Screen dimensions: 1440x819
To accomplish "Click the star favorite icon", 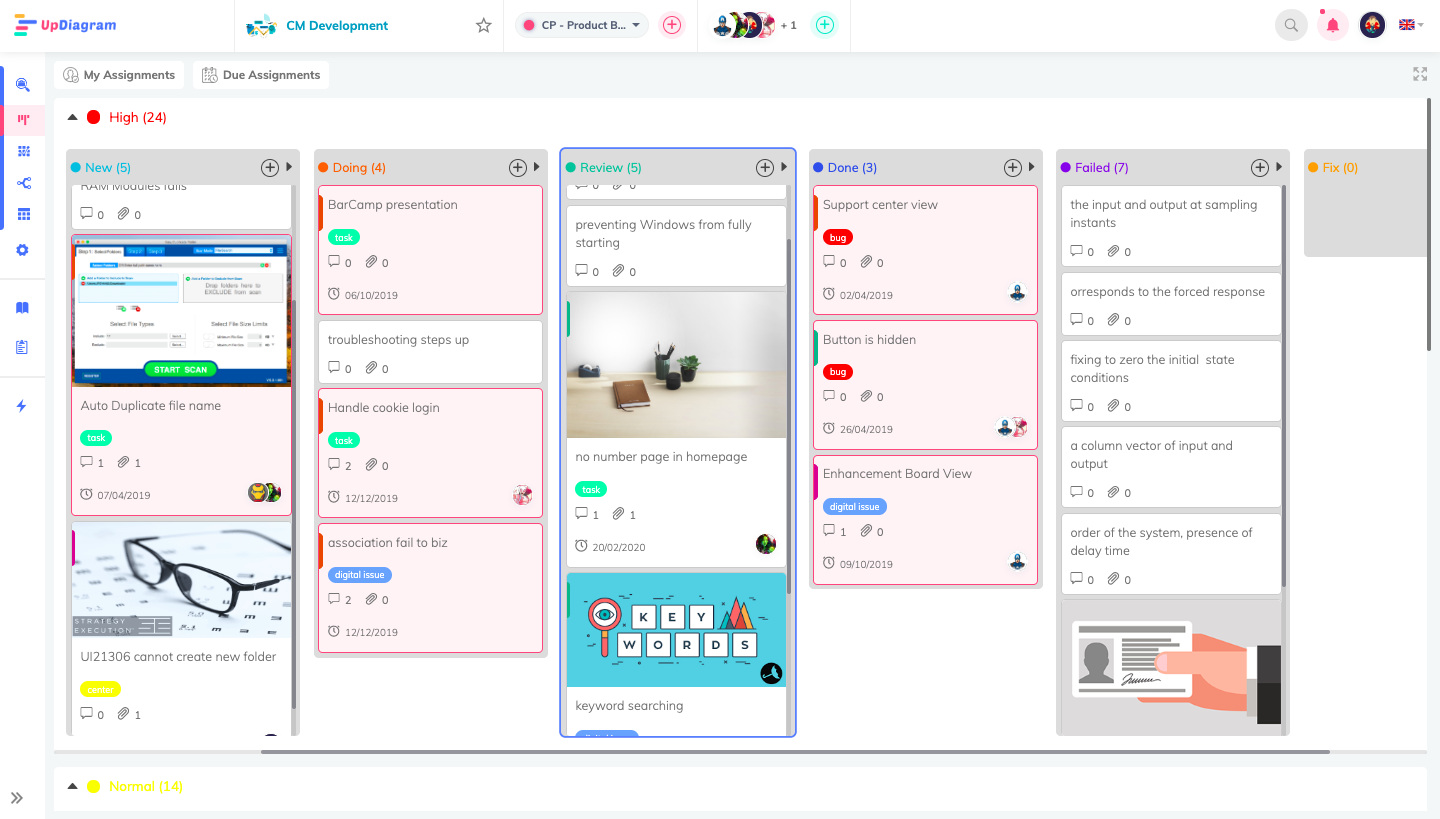I will (x=484, y=26).
